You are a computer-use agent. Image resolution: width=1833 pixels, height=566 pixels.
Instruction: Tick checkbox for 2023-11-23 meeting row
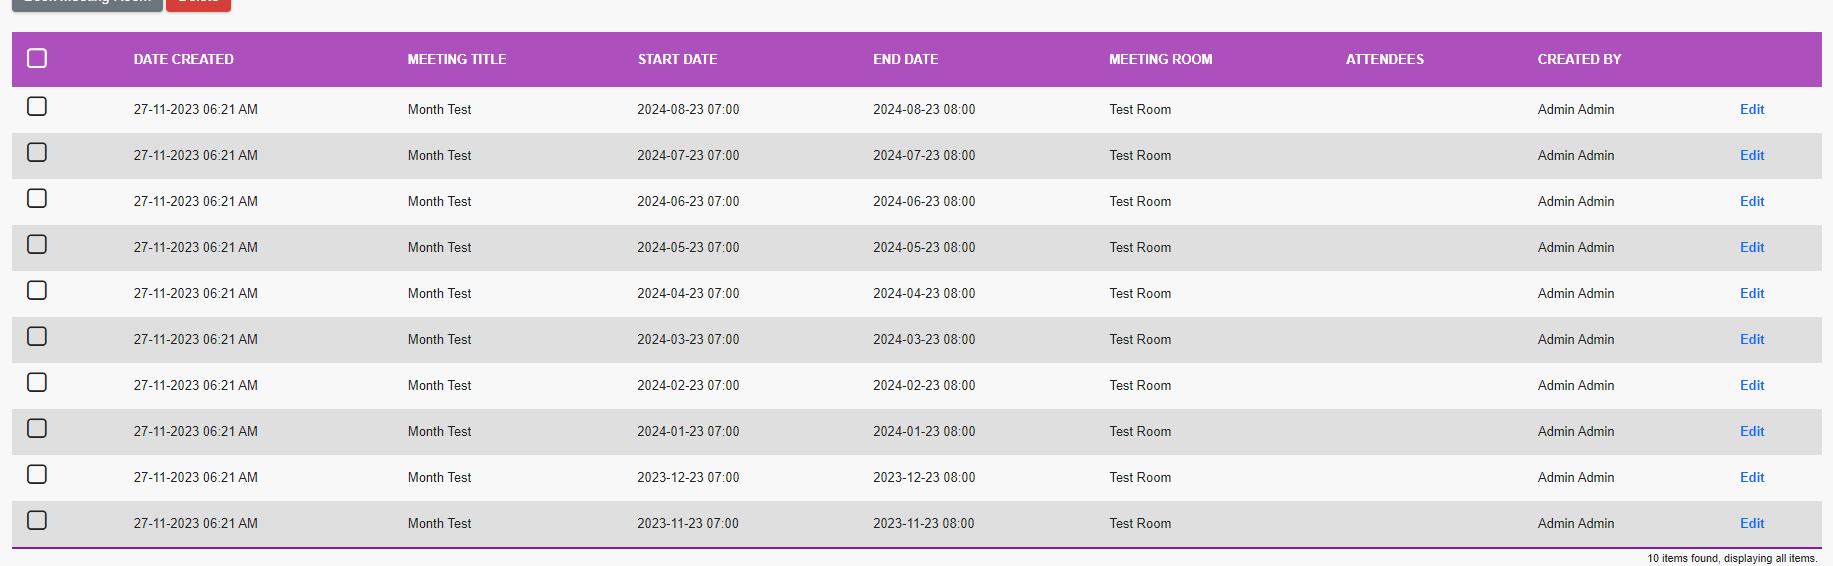click(37, 520)
